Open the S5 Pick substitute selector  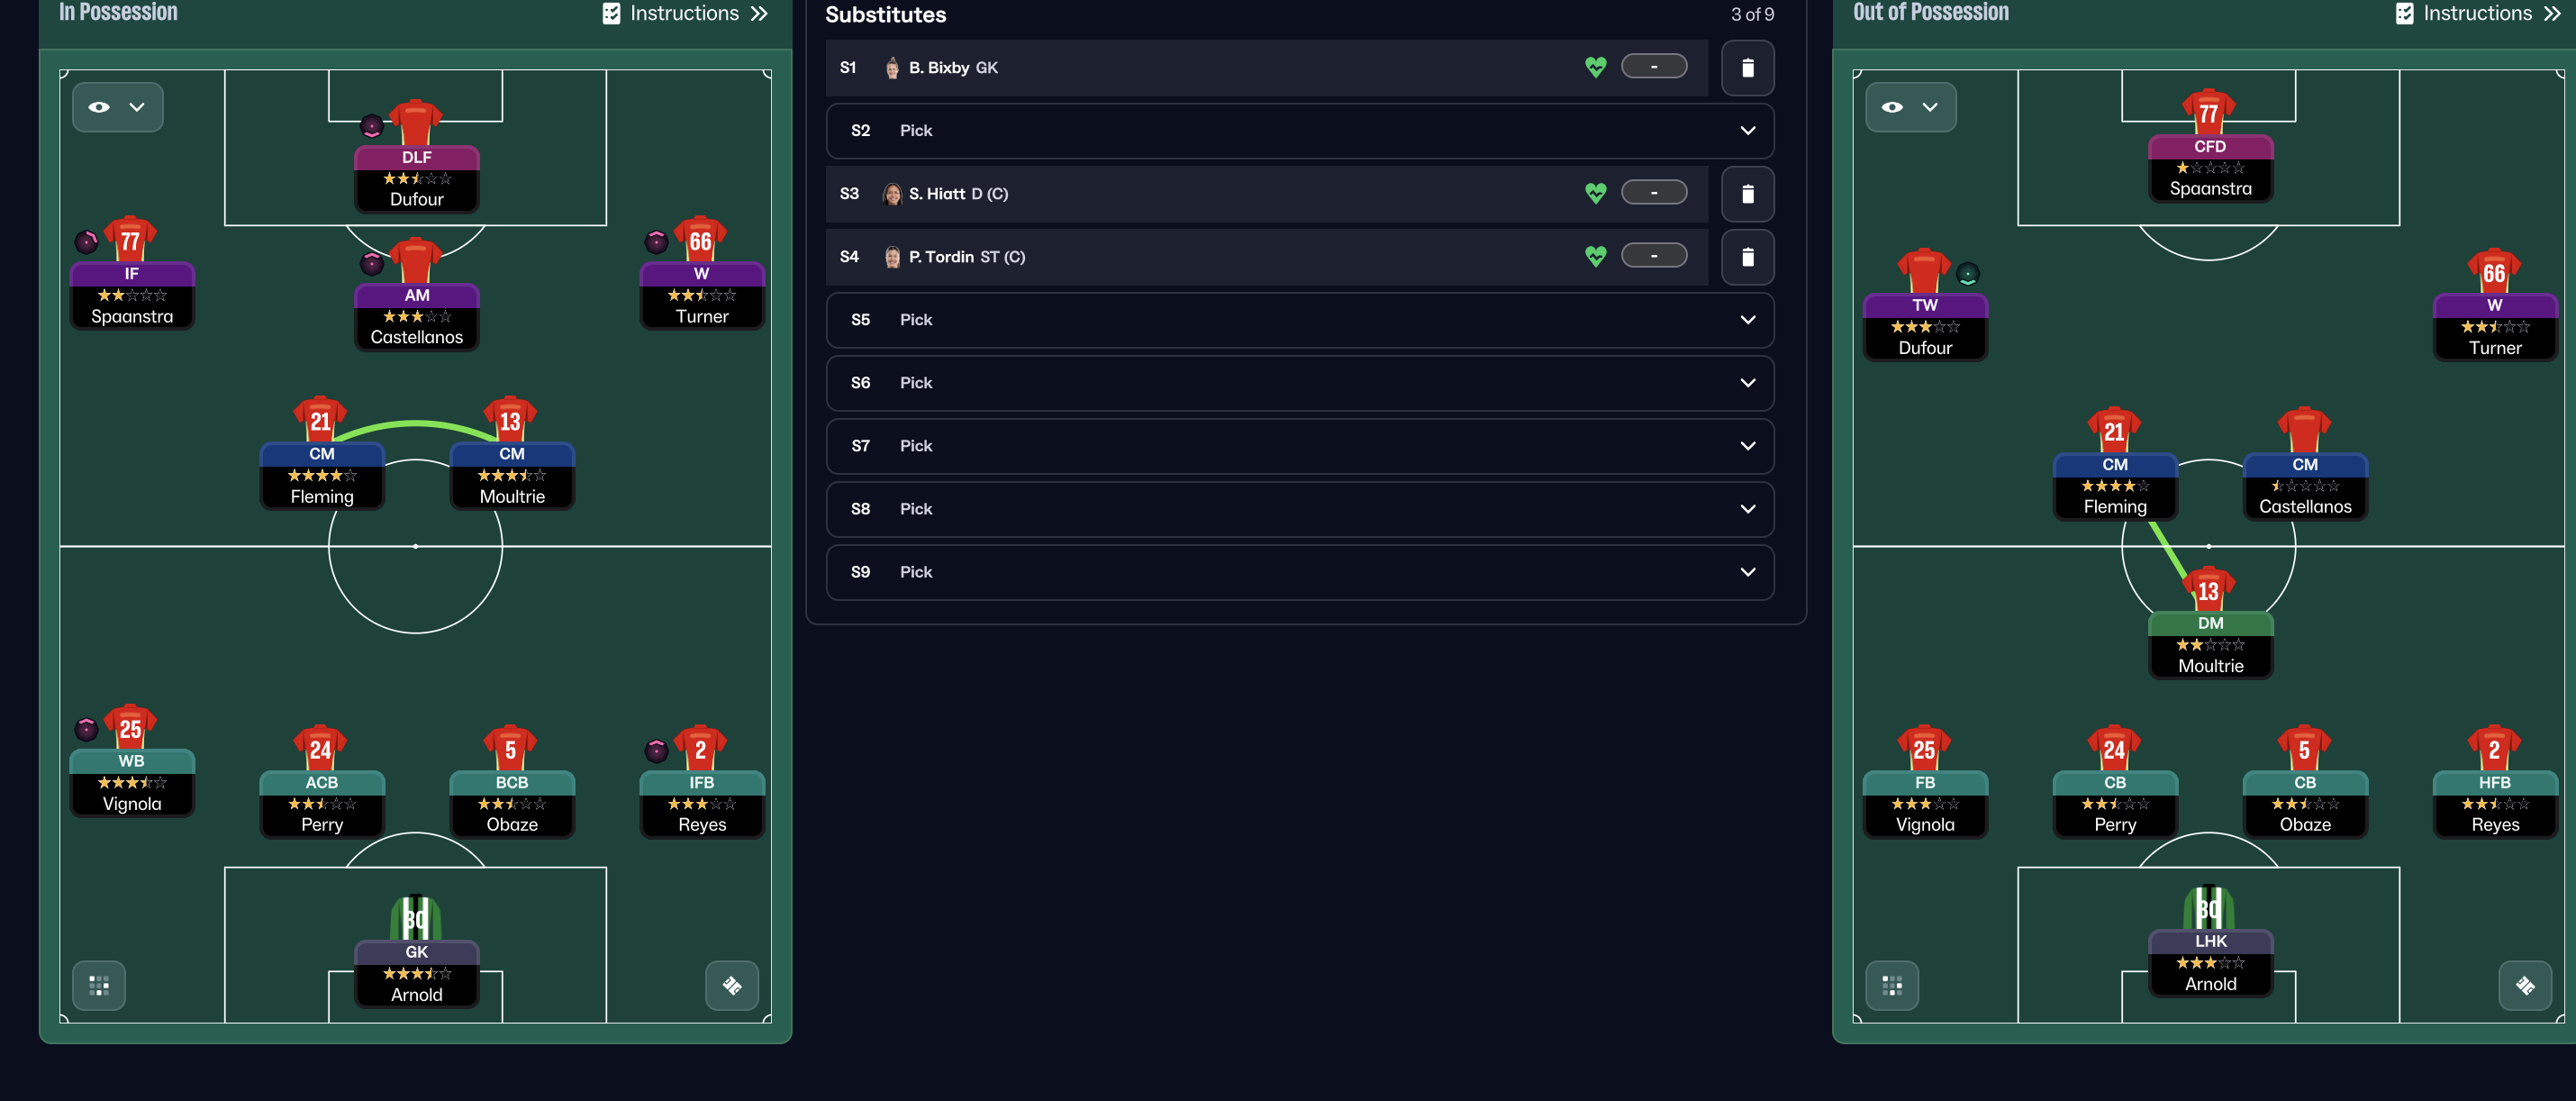[x=1300, y=320]
